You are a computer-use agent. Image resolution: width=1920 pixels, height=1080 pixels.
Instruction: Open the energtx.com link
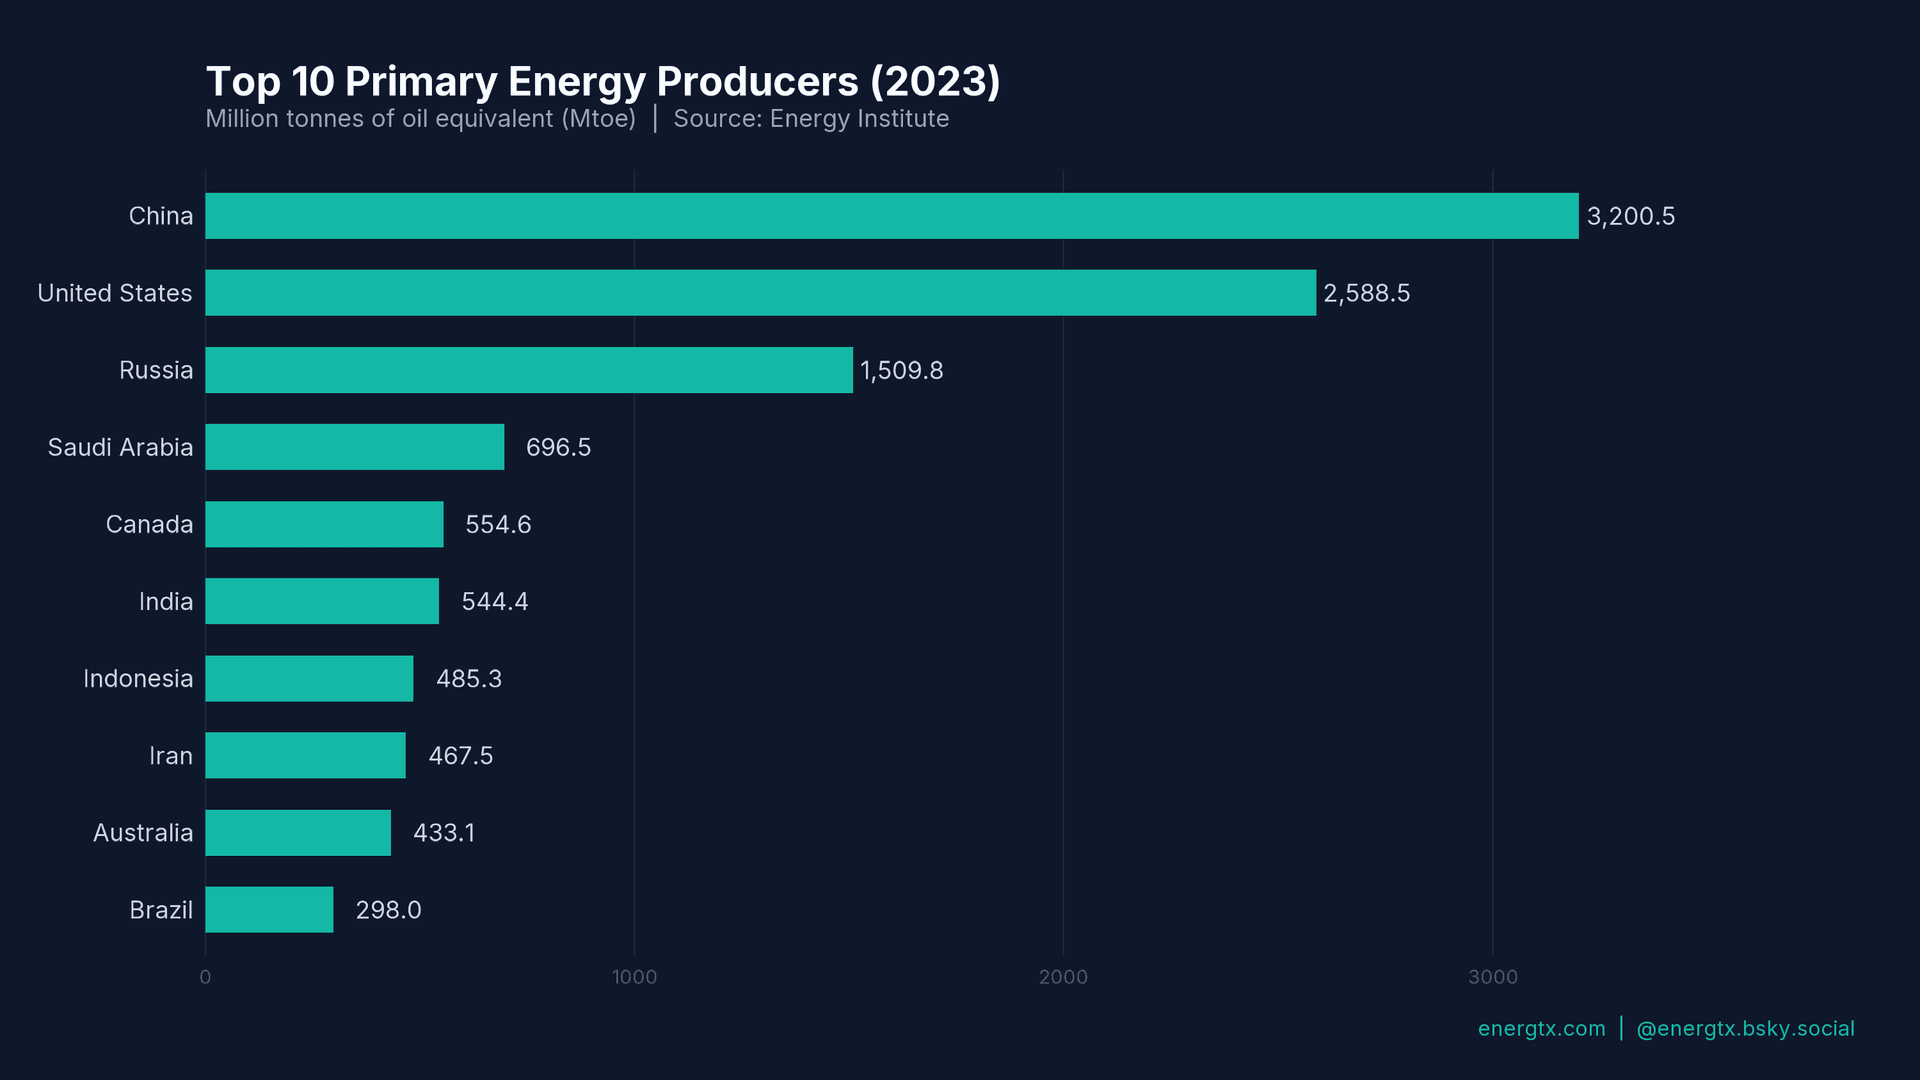[x=1539, y=1028]
